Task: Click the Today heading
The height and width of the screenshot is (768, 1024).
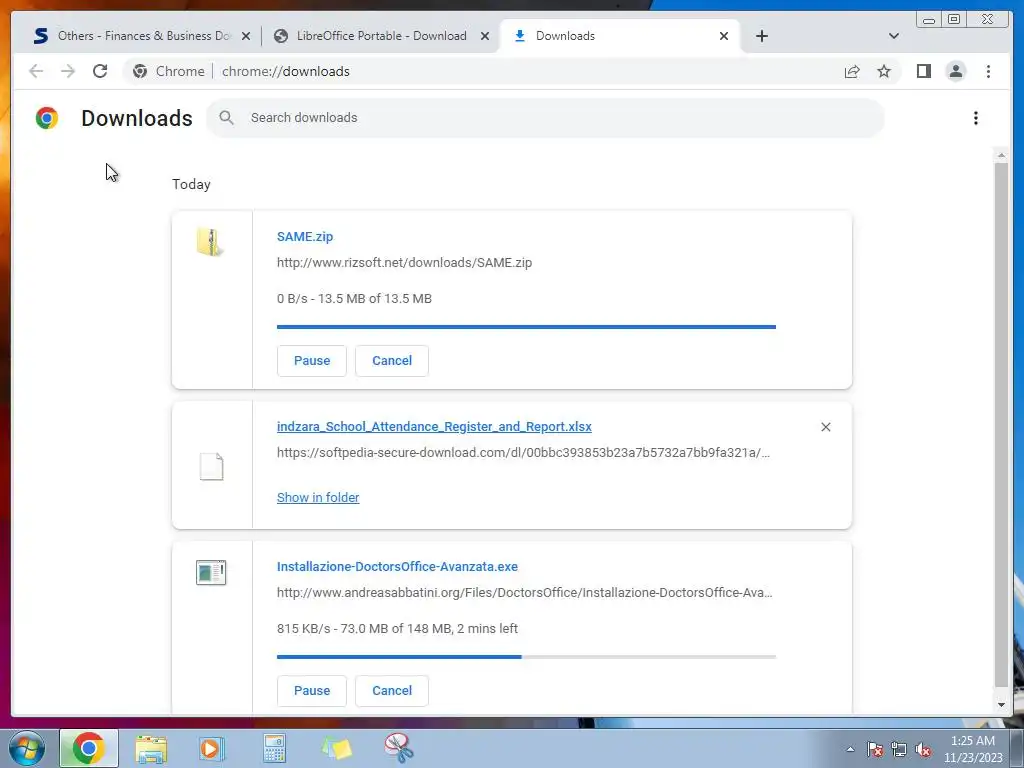Action: click(191, 184)
